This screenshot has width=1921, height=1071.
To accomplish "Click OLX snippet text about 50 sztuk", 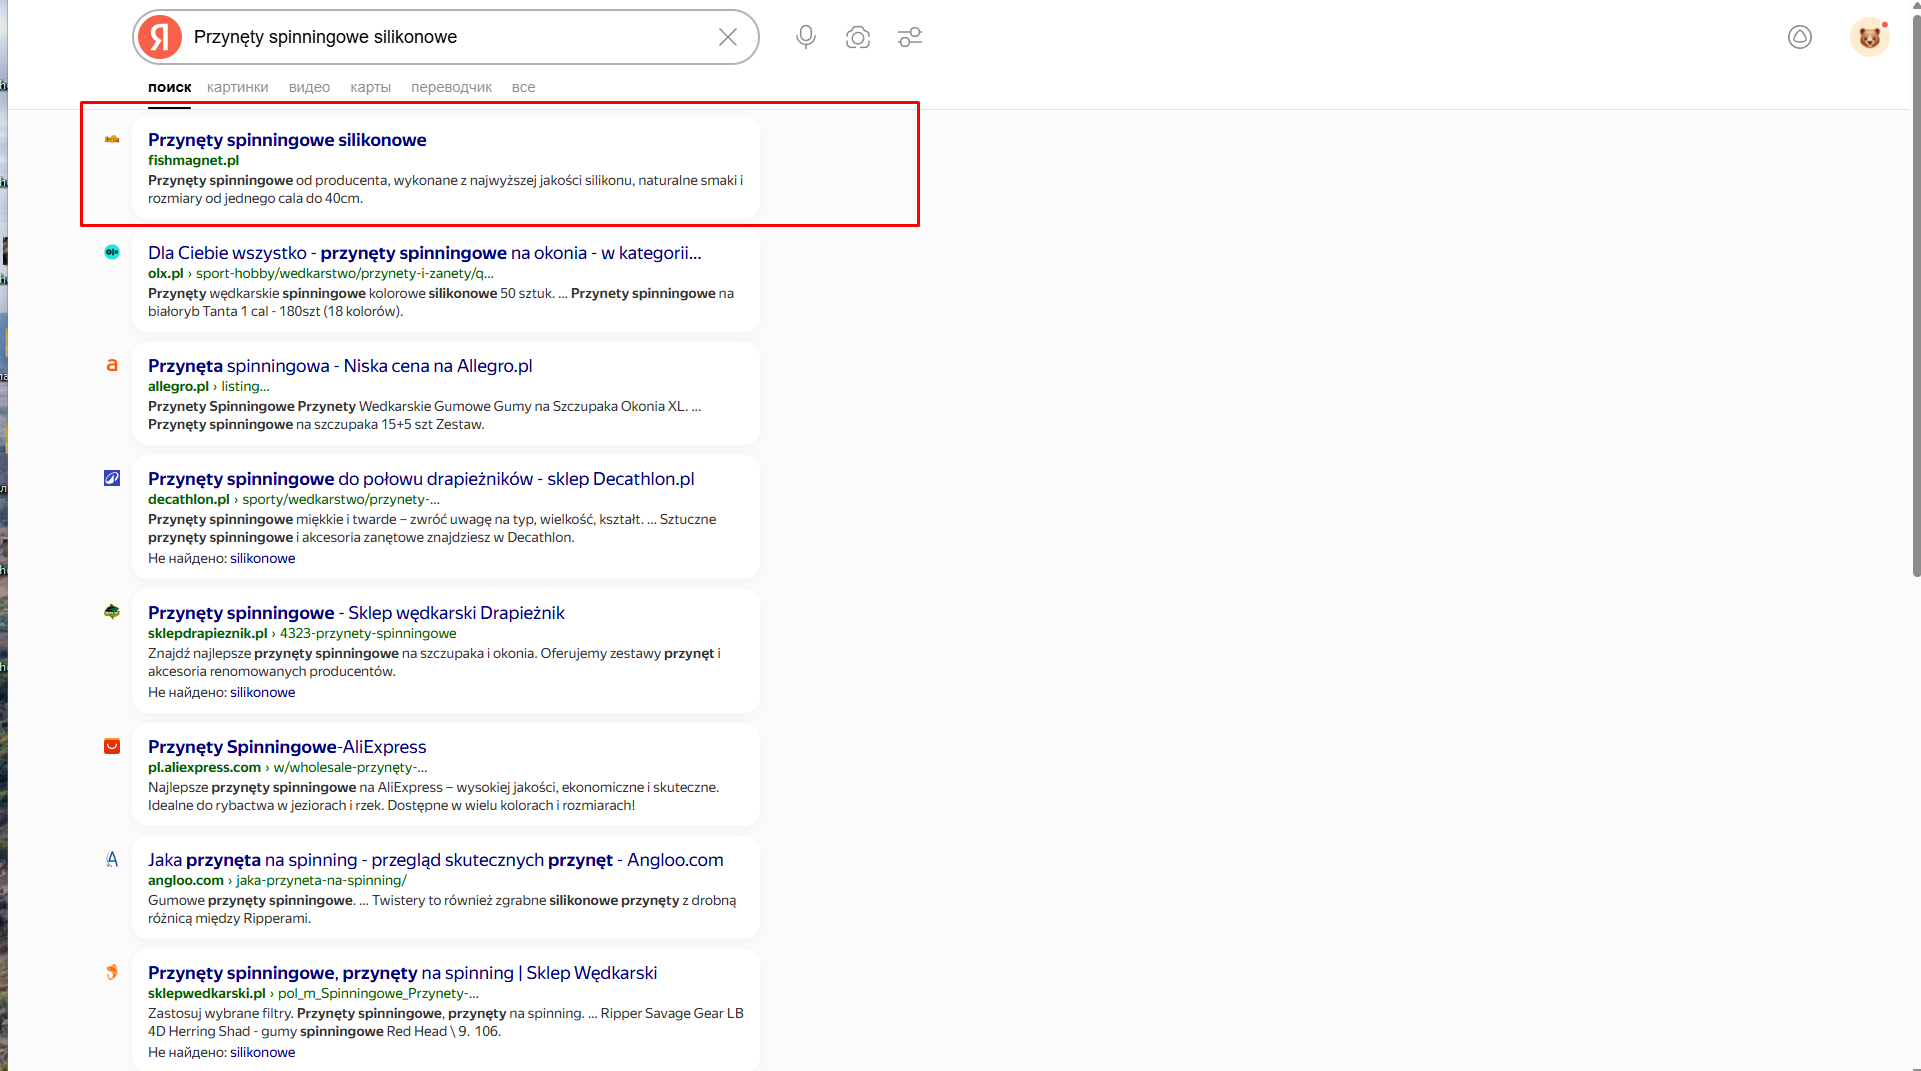I will 441,302.
